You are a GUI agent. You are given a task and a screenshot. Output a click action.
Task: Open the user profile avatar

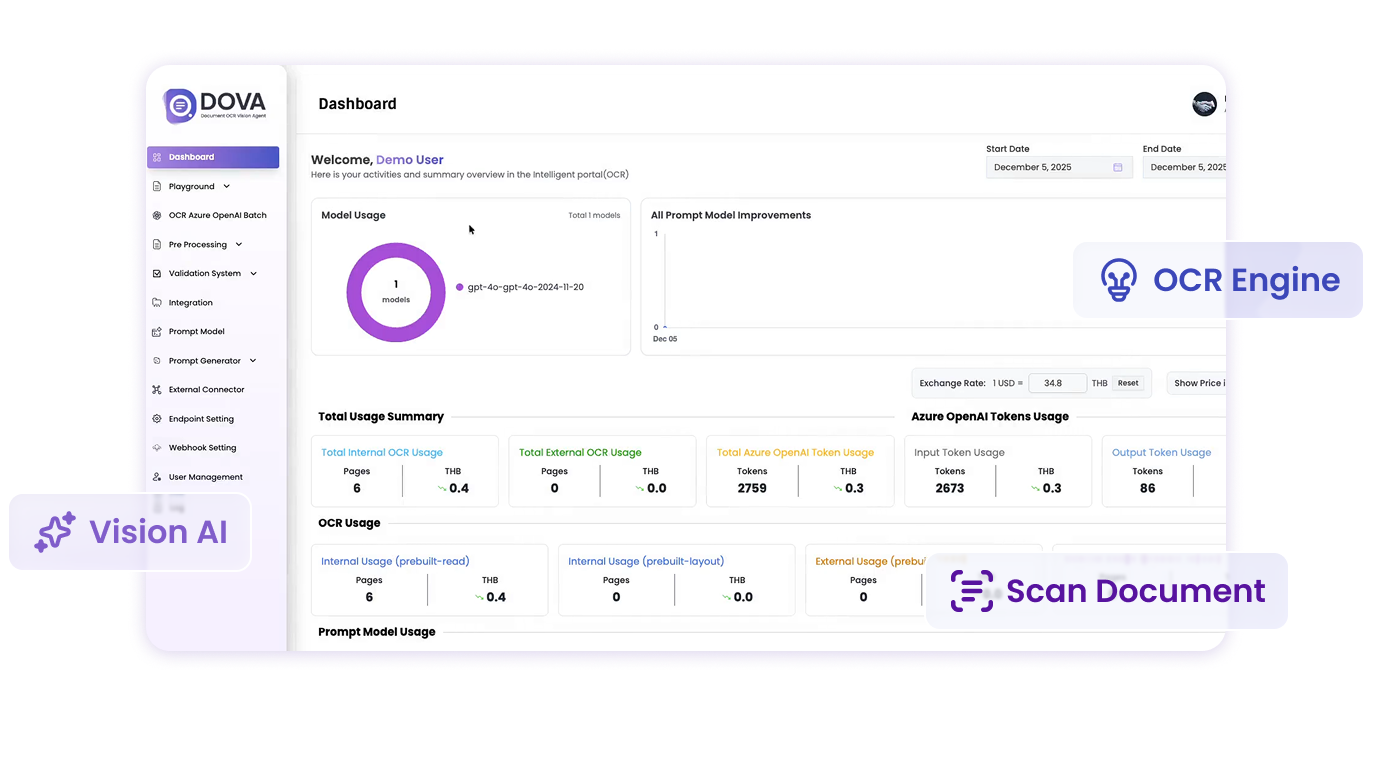coord(1204,104)
